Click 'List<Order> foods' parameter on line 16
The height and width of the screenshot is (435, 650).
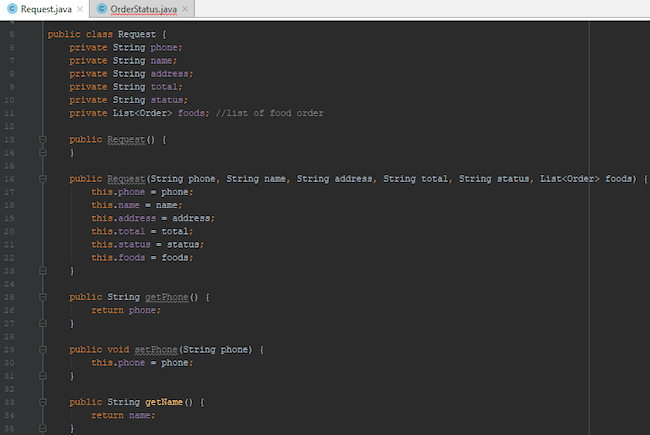586,179
